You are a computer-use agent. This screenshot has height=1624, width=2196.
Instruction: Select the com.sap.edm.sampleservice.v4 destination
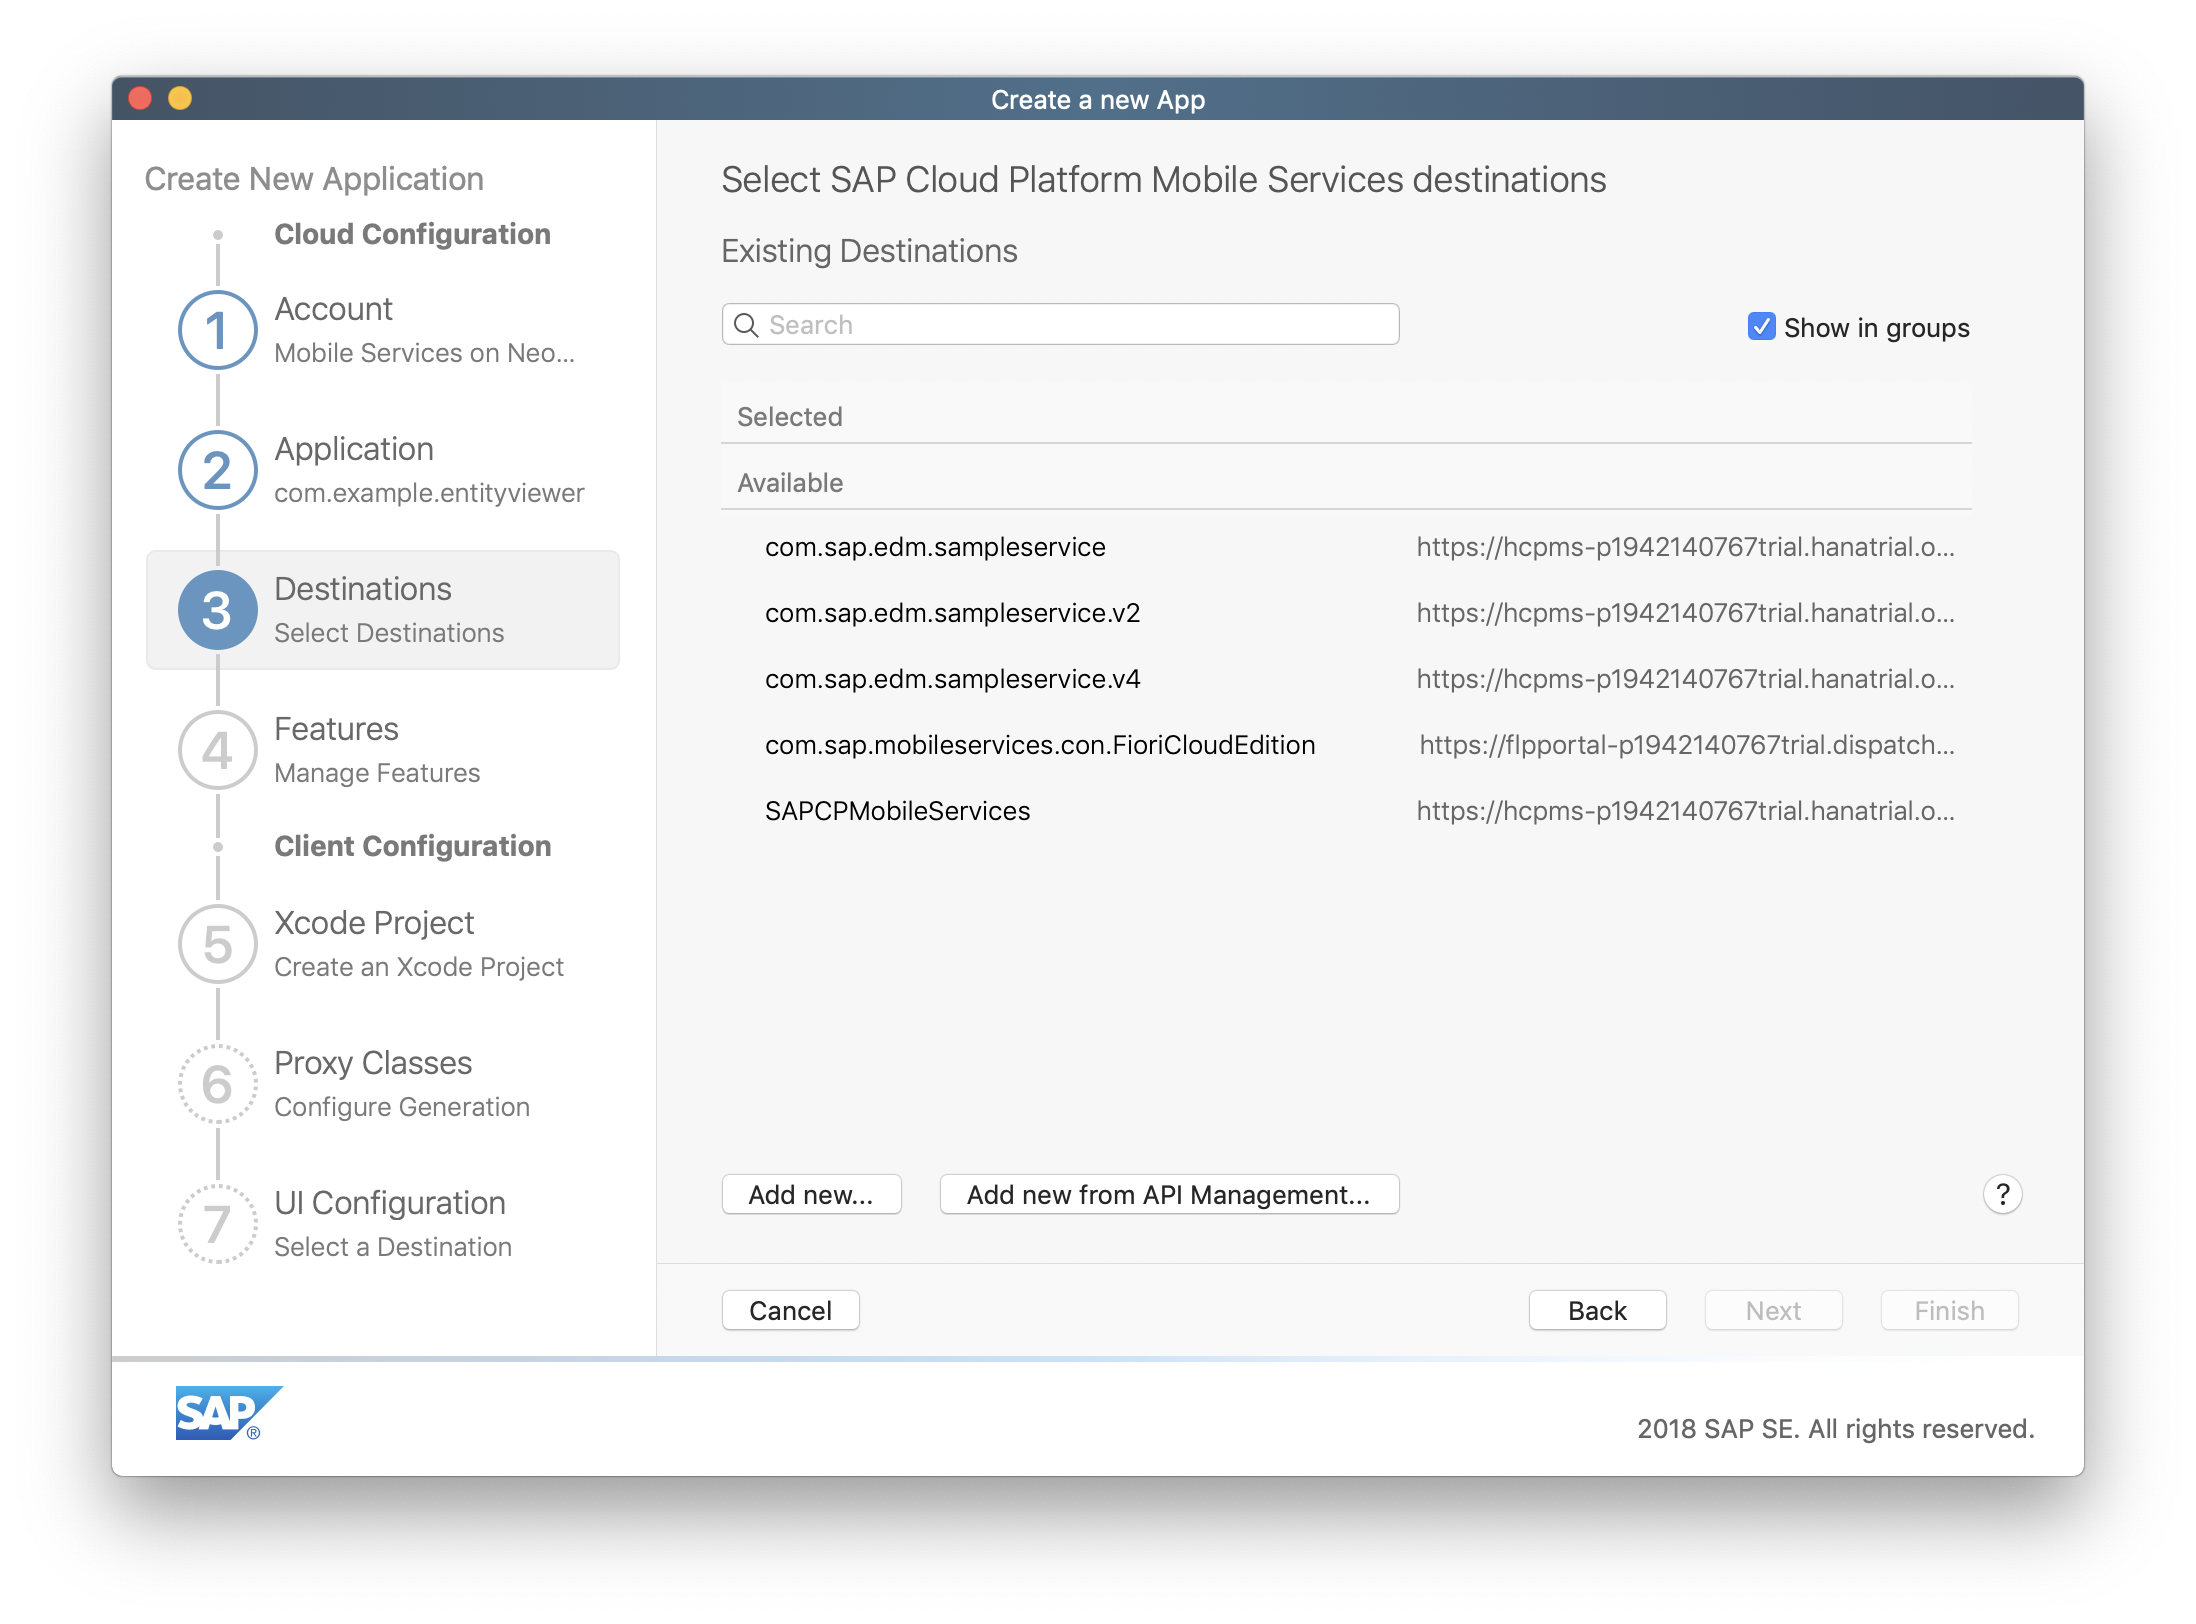[1346, 679]
